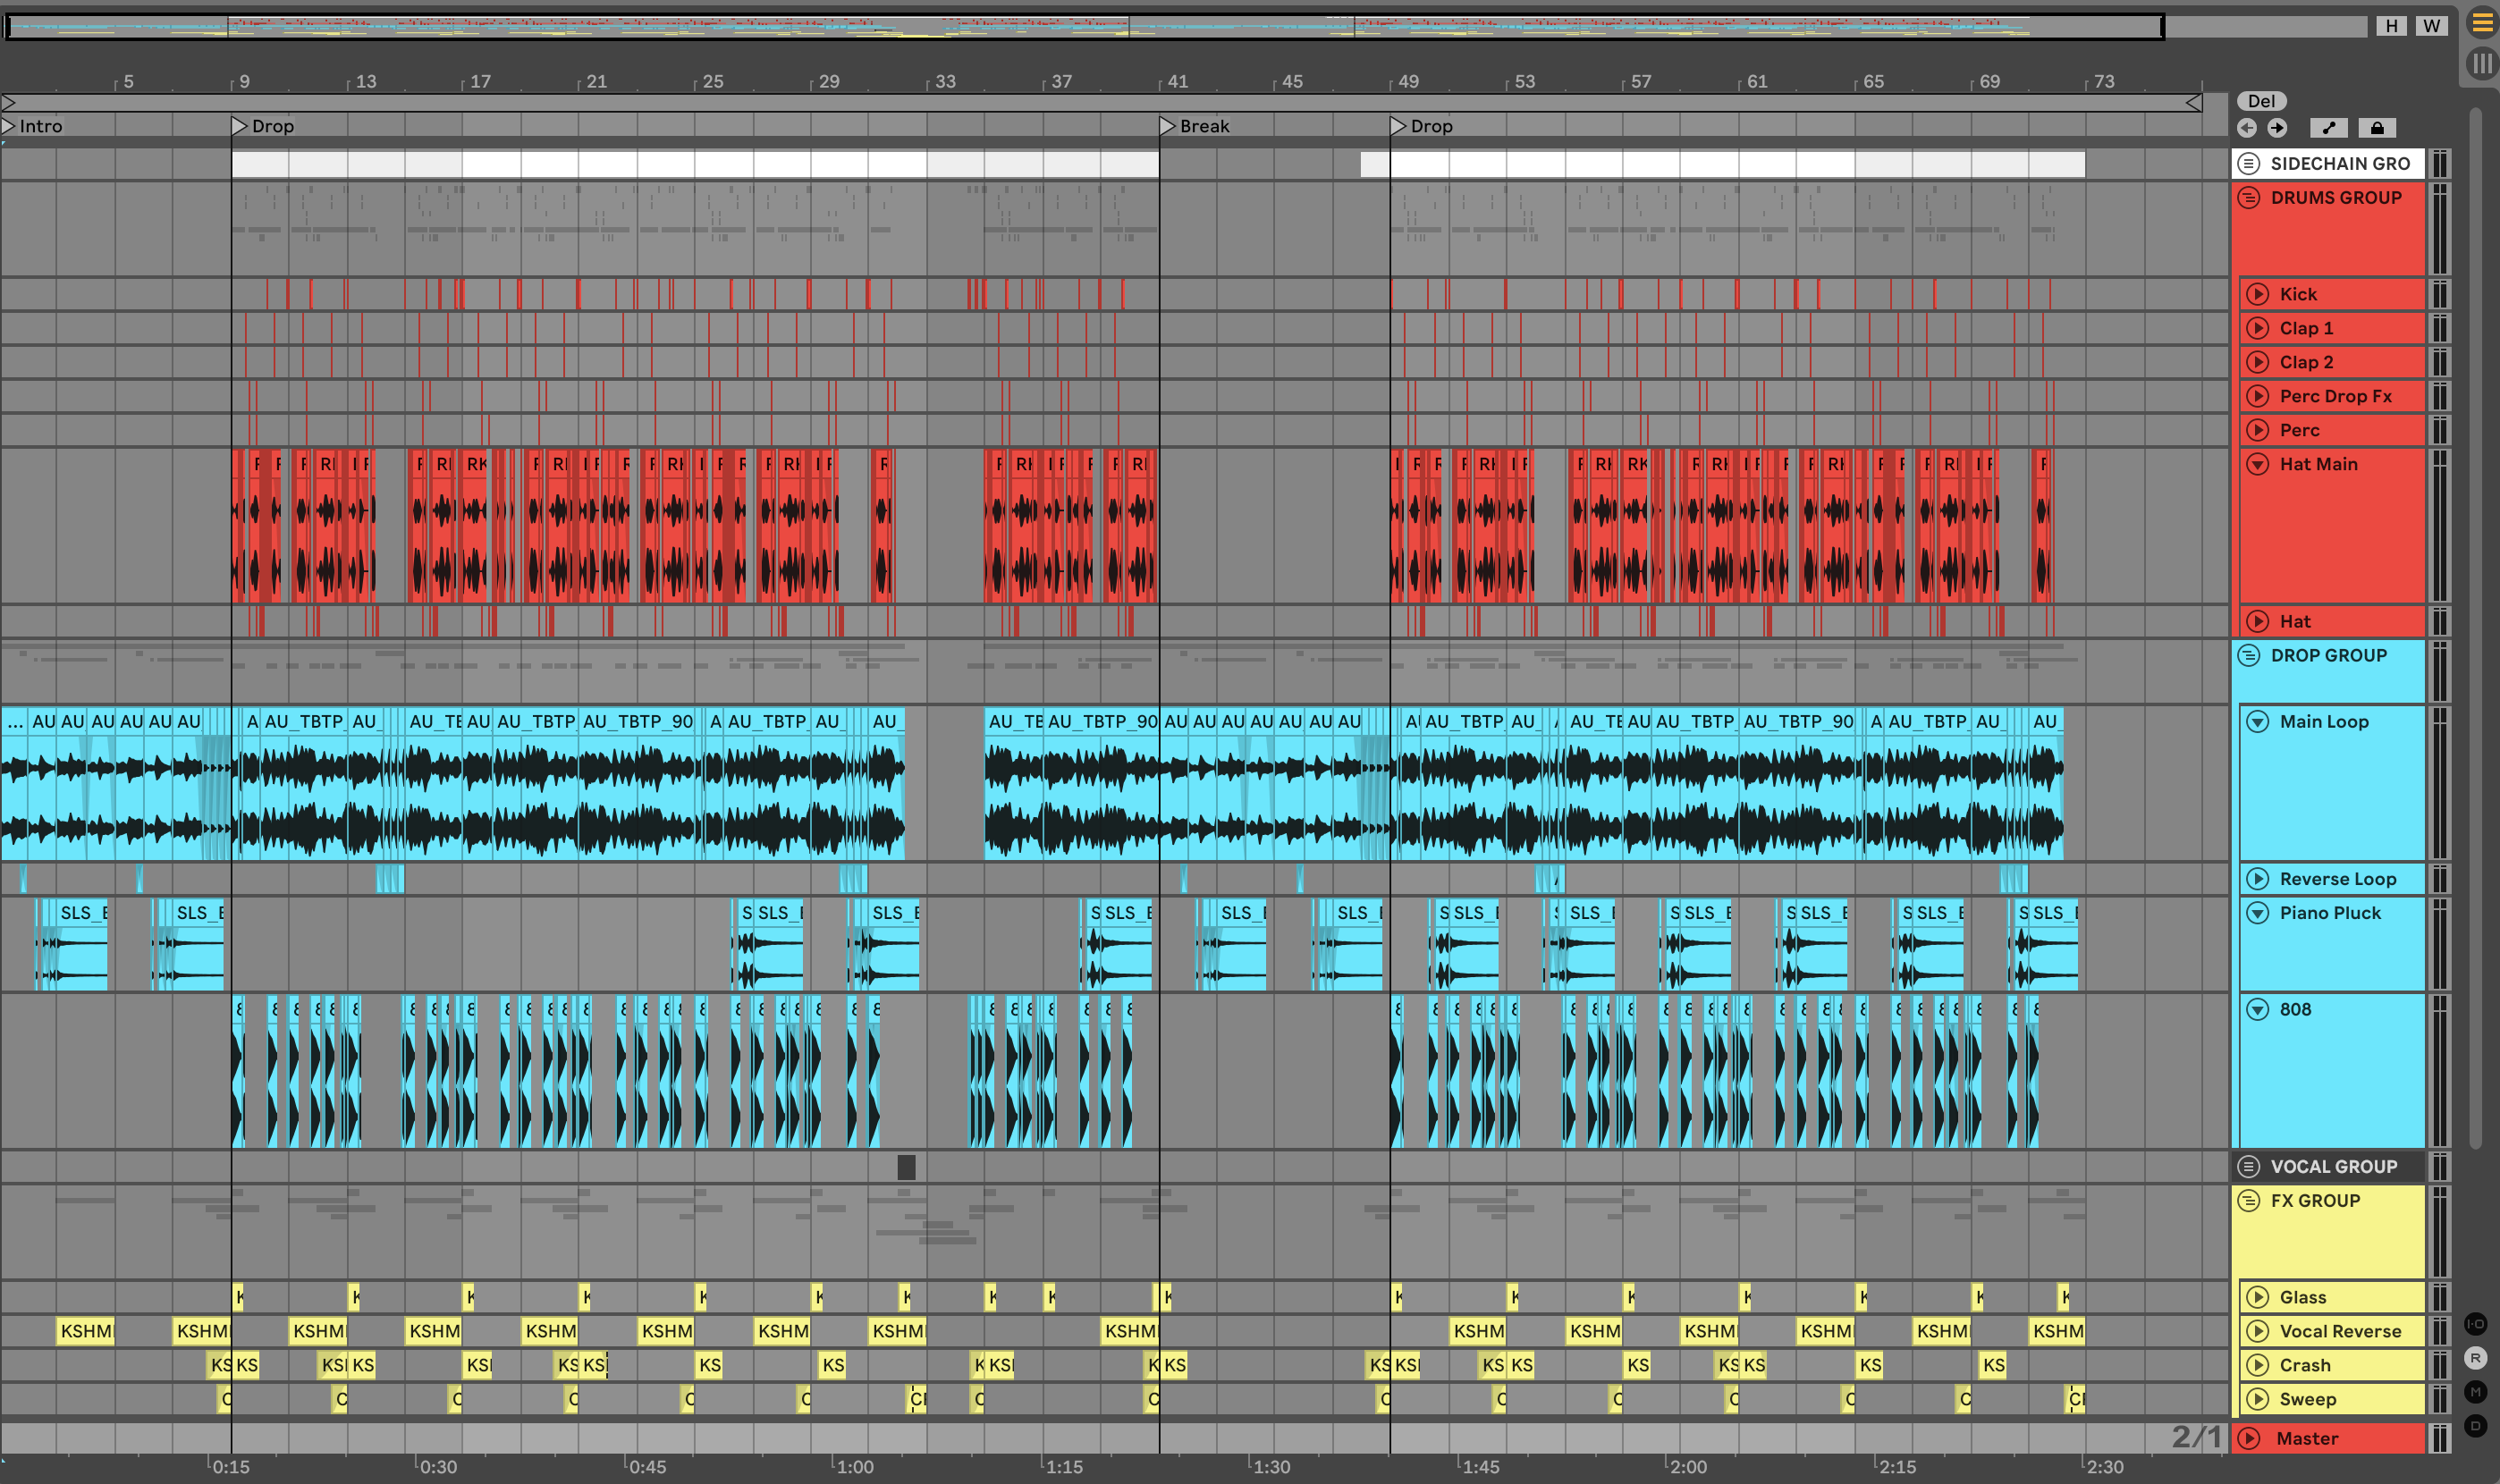Select the Break locator marker
Viewport: 2500px width, 1484px height.
point(1167,126)
